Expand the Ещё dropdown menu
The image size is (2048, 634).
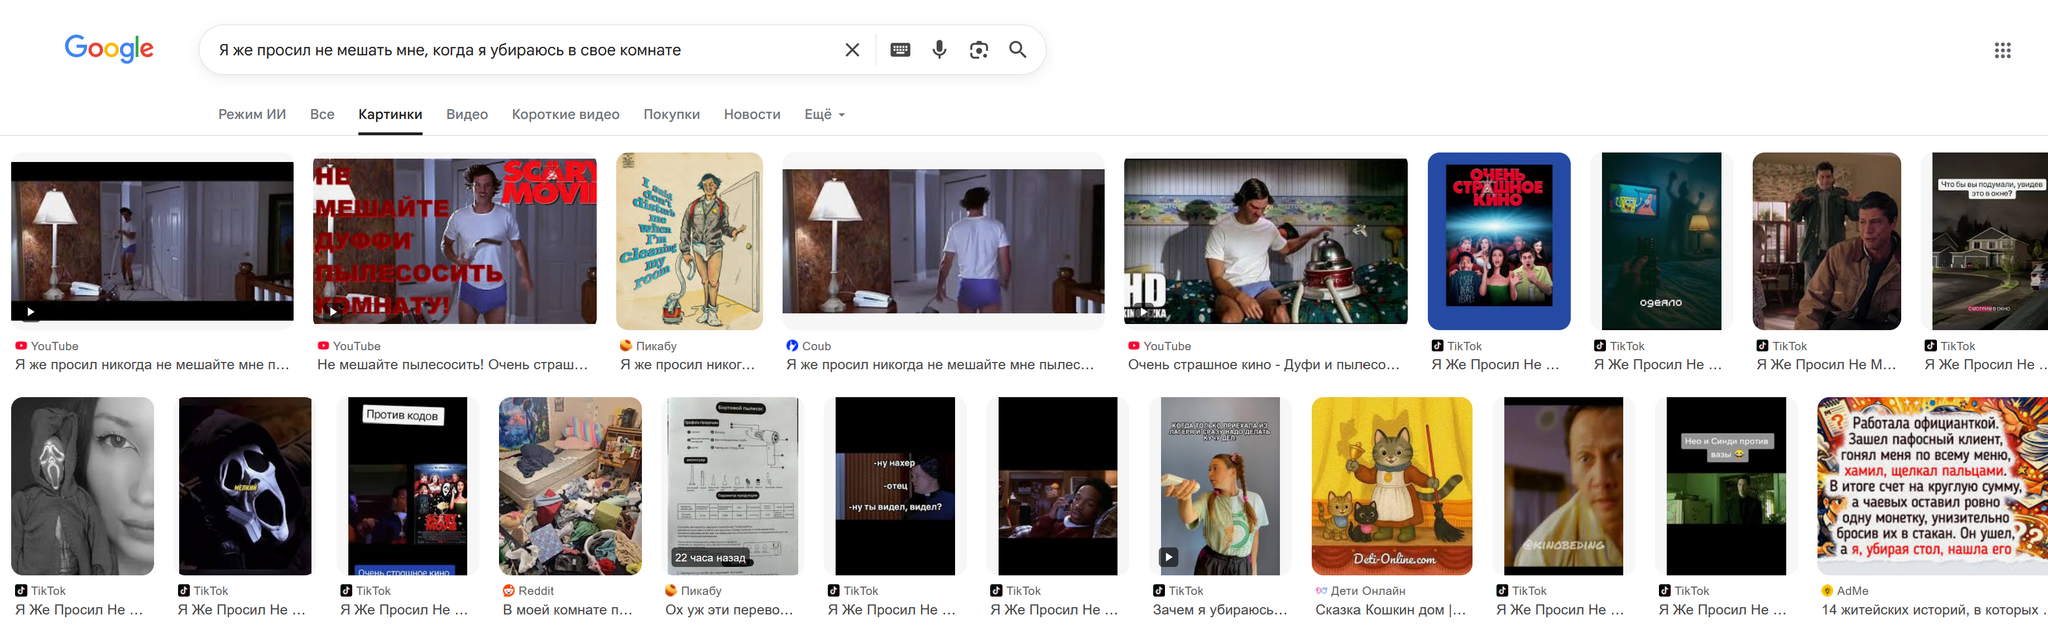(824, 115)
